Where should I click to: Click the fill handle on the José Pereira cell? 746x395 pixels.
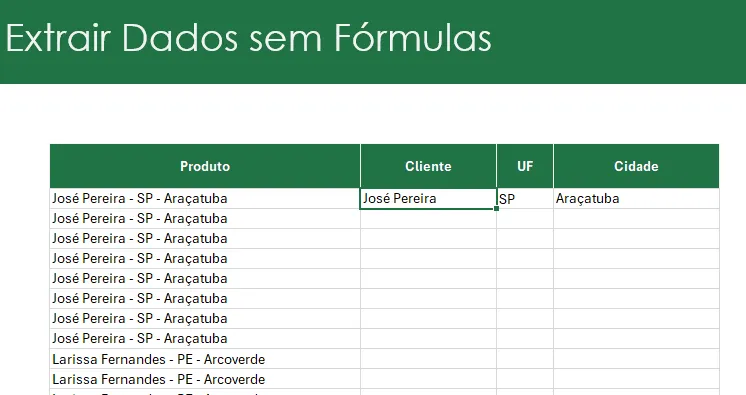point(497,208)
